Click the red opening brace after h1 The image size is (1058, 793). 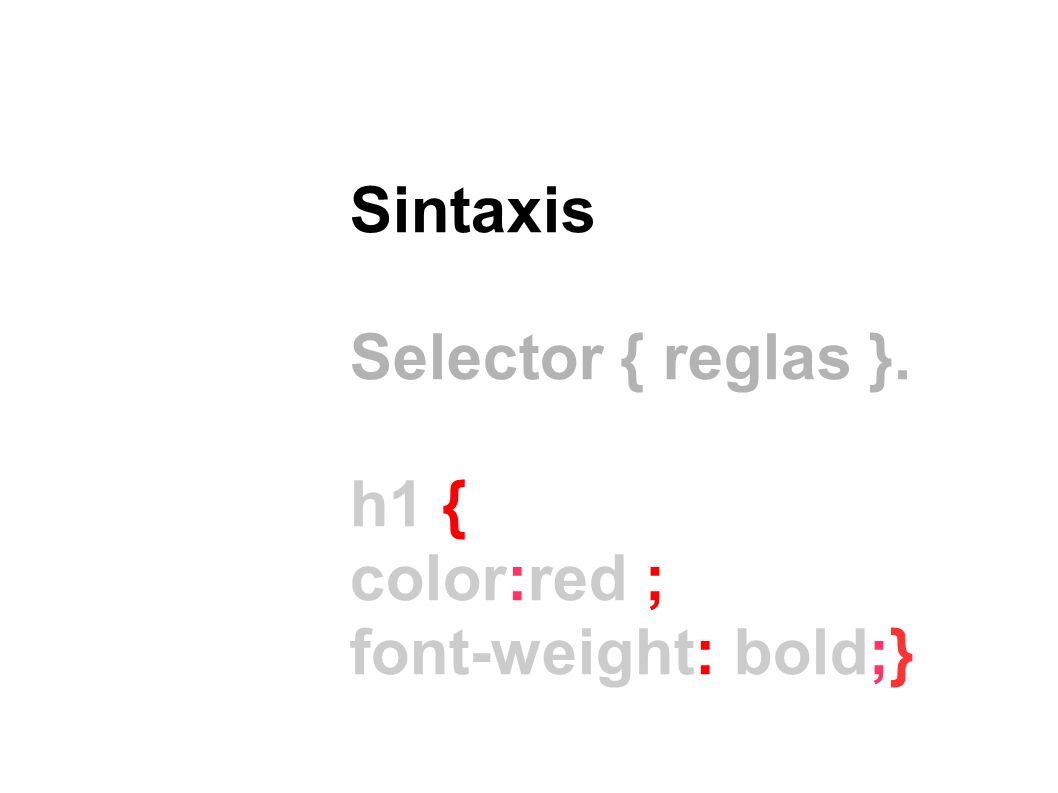454,510
